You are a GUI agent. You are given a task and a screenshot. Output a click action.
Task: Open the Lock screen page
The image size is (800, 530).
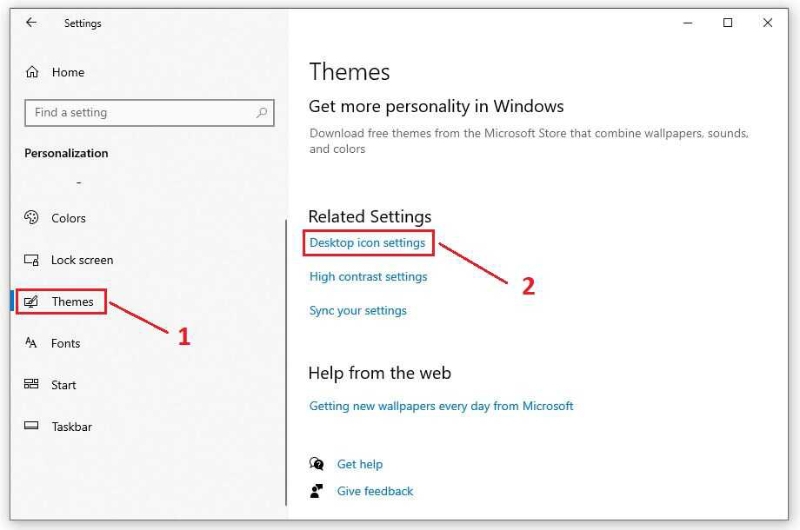tap(82, 260)
